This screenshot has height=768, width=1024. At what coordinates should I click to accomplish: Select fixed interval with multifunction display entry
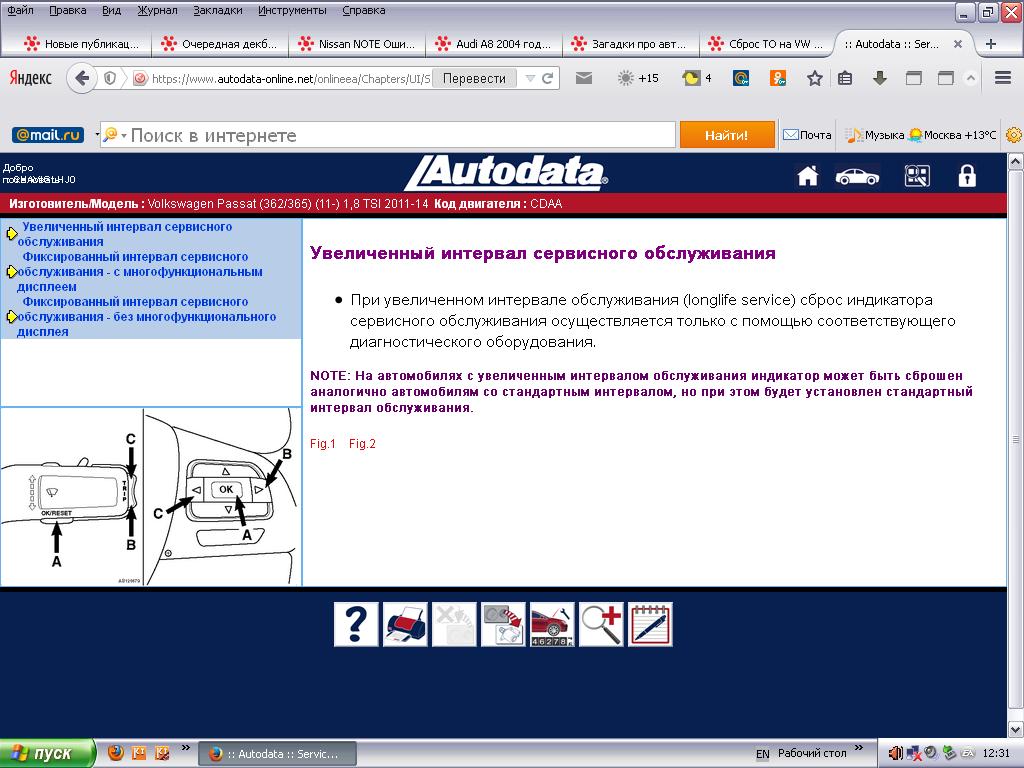[140, 272]
